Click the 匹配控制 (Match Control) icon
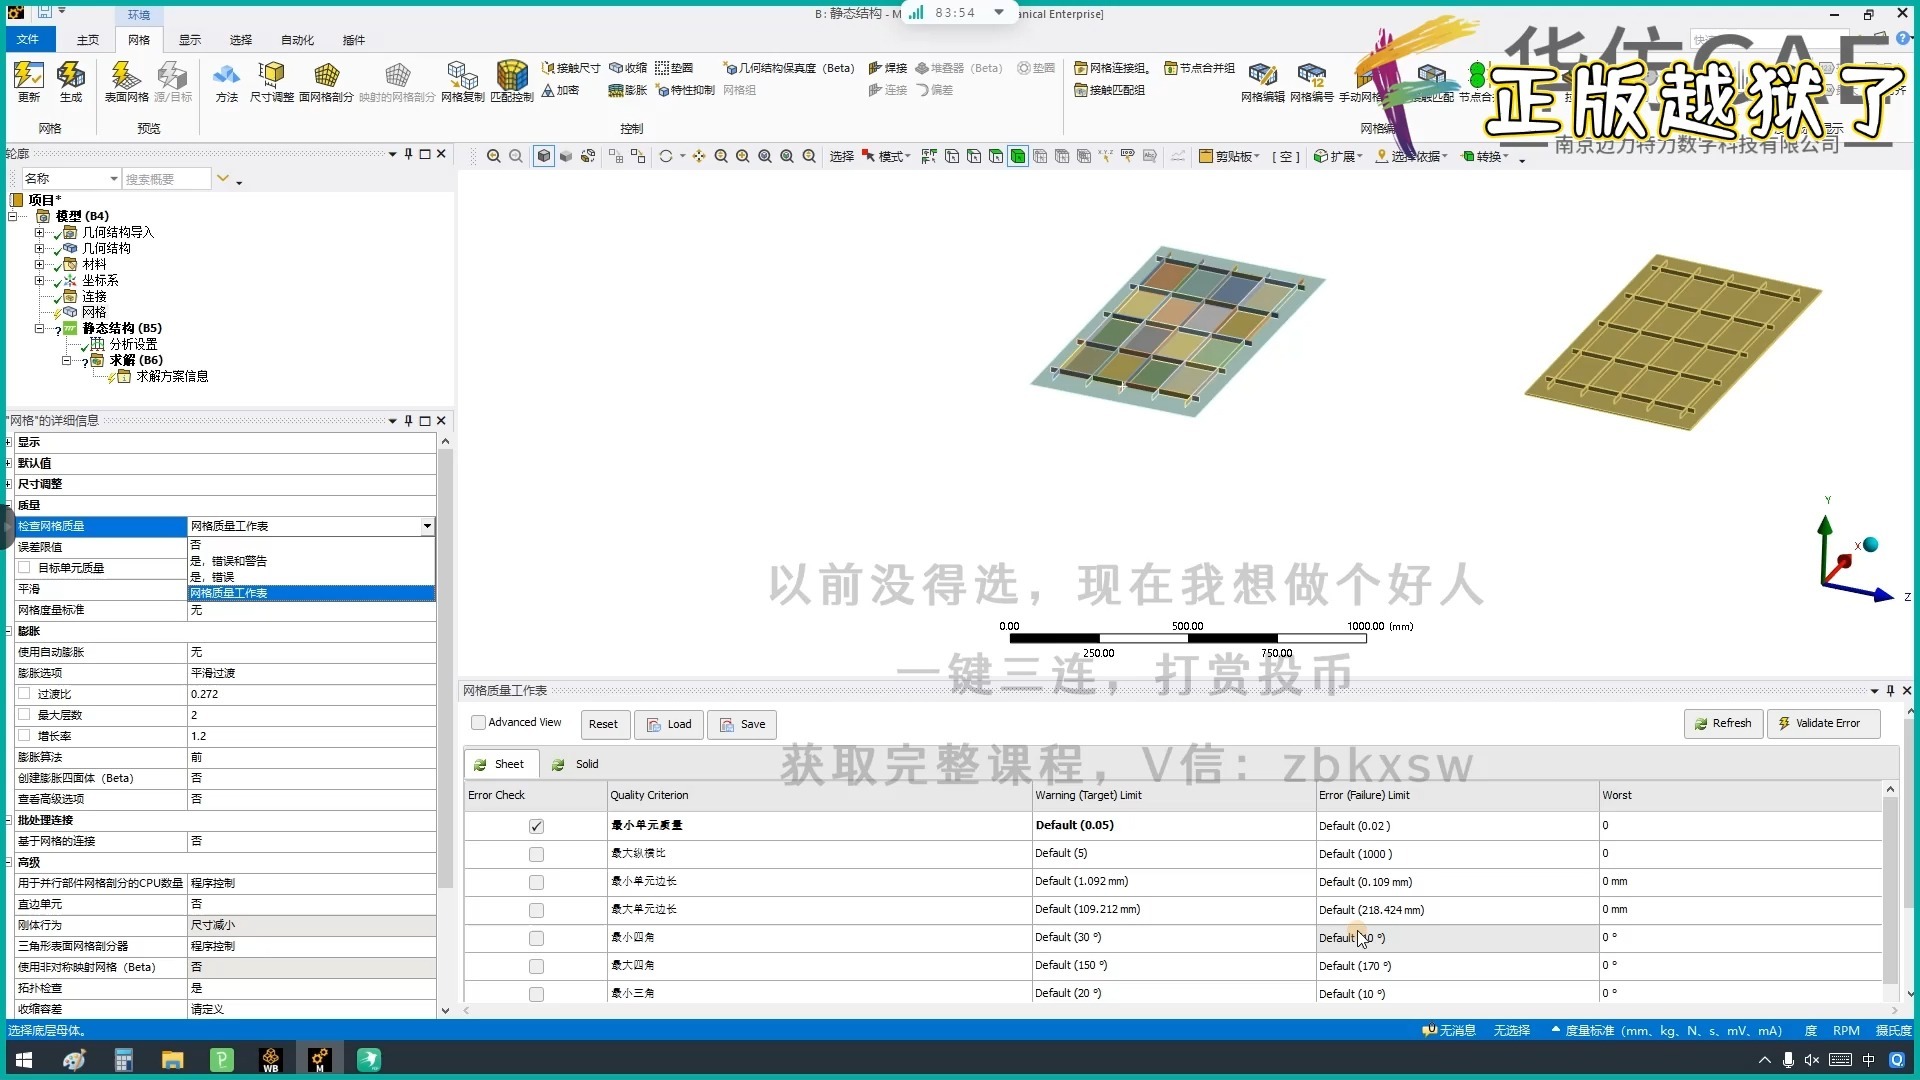This screenshot has height=1080, width=1920. coord(511,76)
